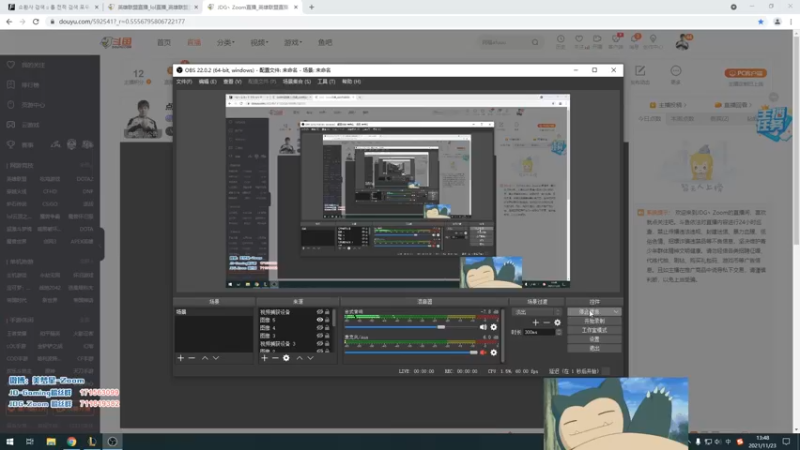Open the 场景集合(S) menu in OBS
Image resolution: width=800 pixels, height=450 pixels.
(x=296, y=82)
